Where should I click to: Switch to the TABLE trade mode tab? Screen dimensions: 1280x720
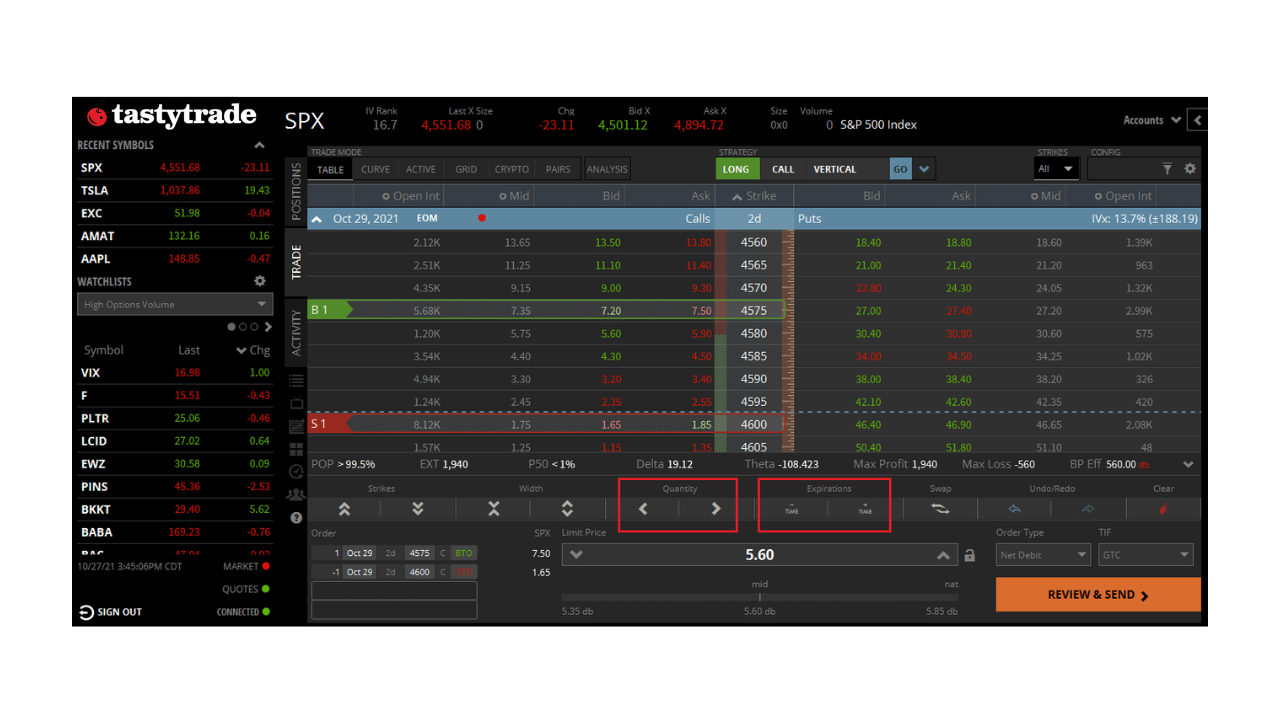coord(331,169)
